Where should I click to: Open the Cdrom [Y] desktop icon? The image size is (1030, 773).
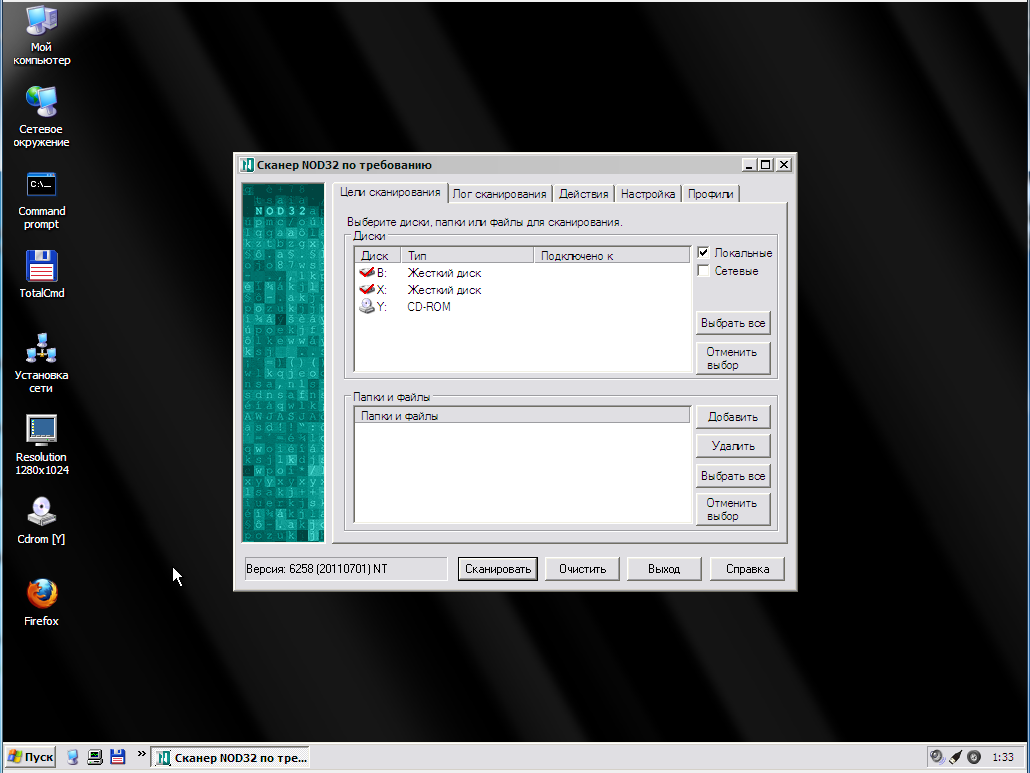point(41,512)
